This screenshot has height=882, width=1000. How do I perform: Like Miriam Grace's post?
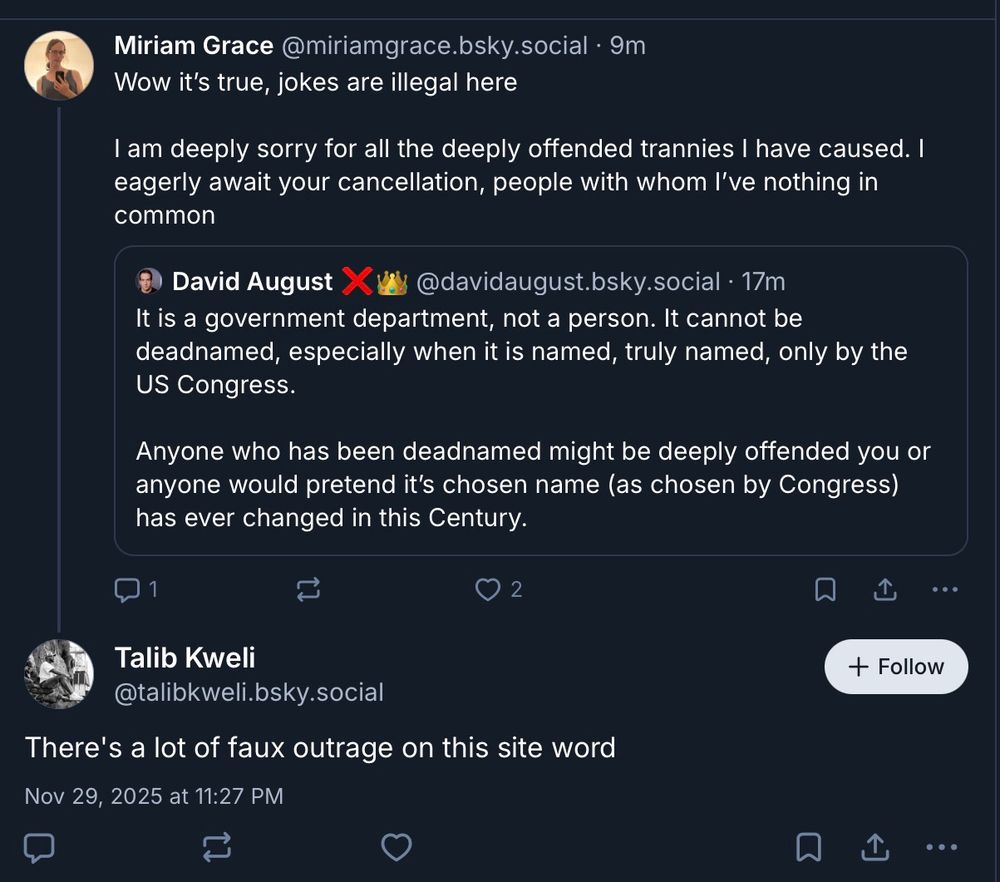pyautogui.click(x=487, y=590)
